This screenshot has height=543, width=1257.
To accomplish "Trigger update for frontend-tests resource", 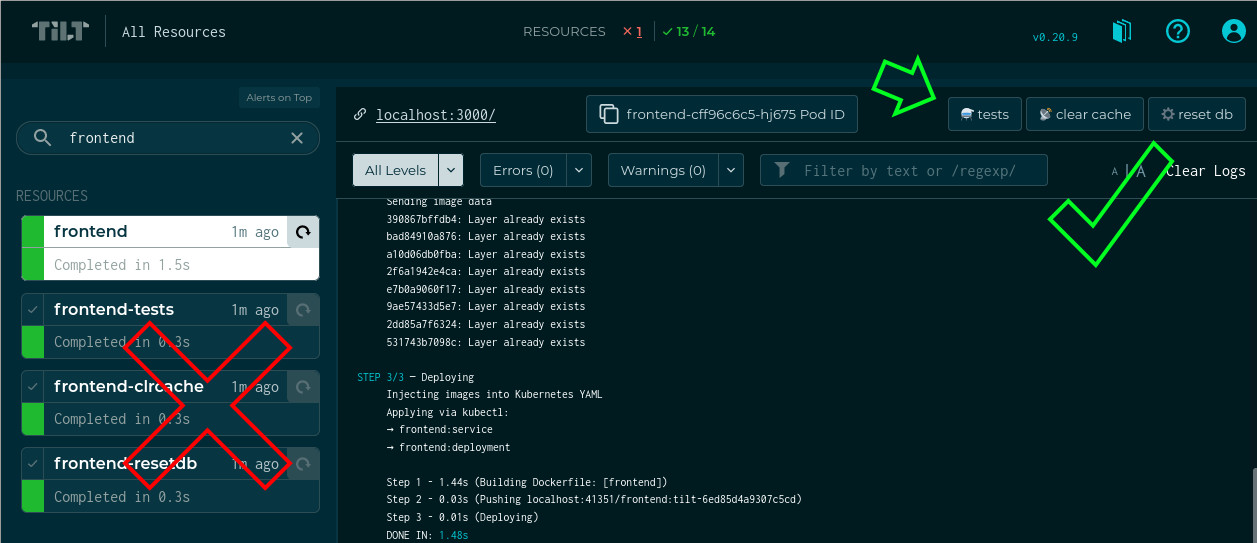I will 303,310.
